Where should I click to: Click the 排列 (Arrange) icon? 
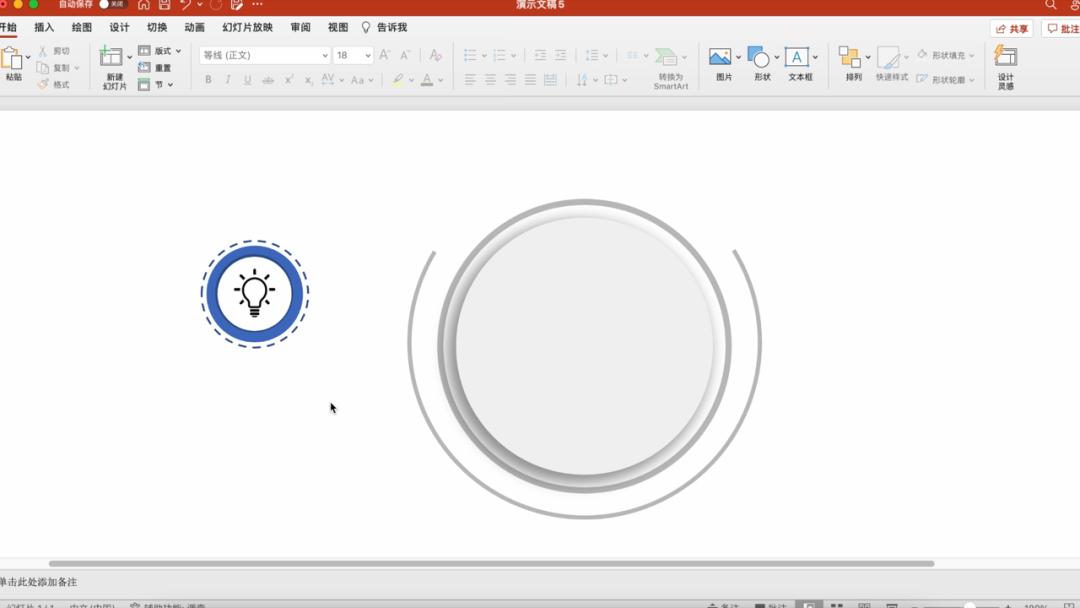coord(850,57)
